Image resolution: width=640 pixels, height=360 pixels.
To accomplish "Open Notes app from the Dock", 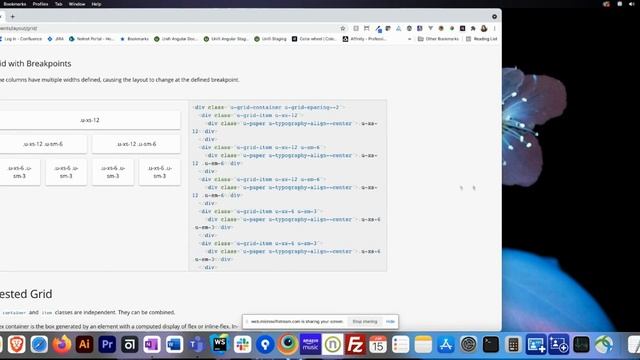I will pyautogui.click(x=423, y=345).
